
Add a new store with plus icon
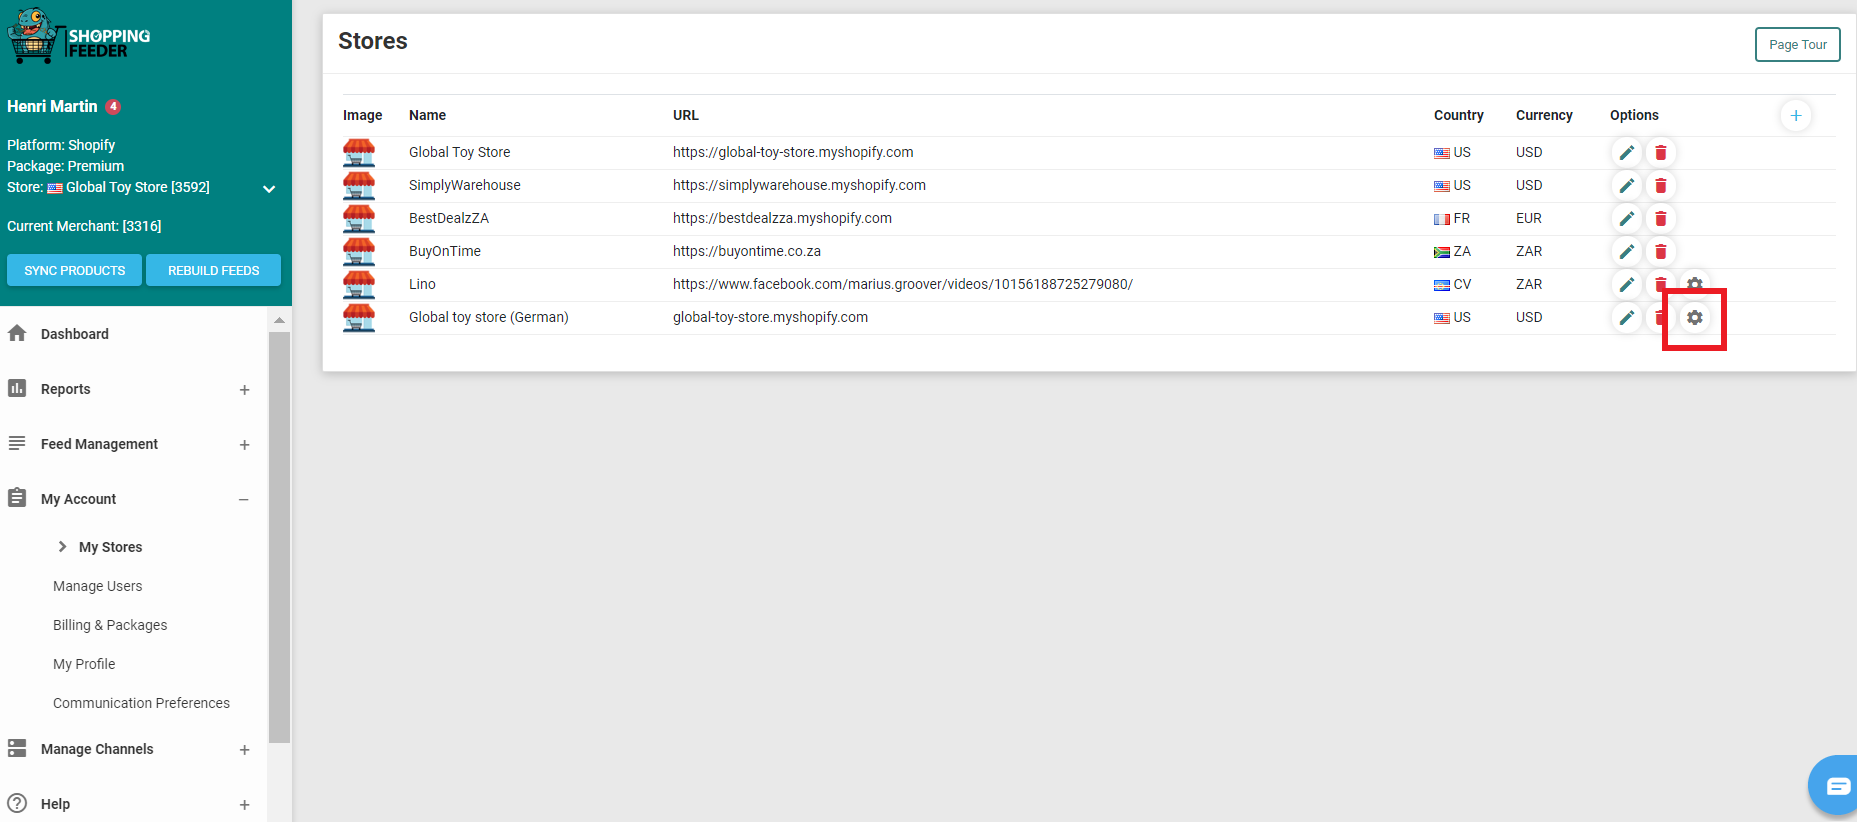coord(1796,115)
